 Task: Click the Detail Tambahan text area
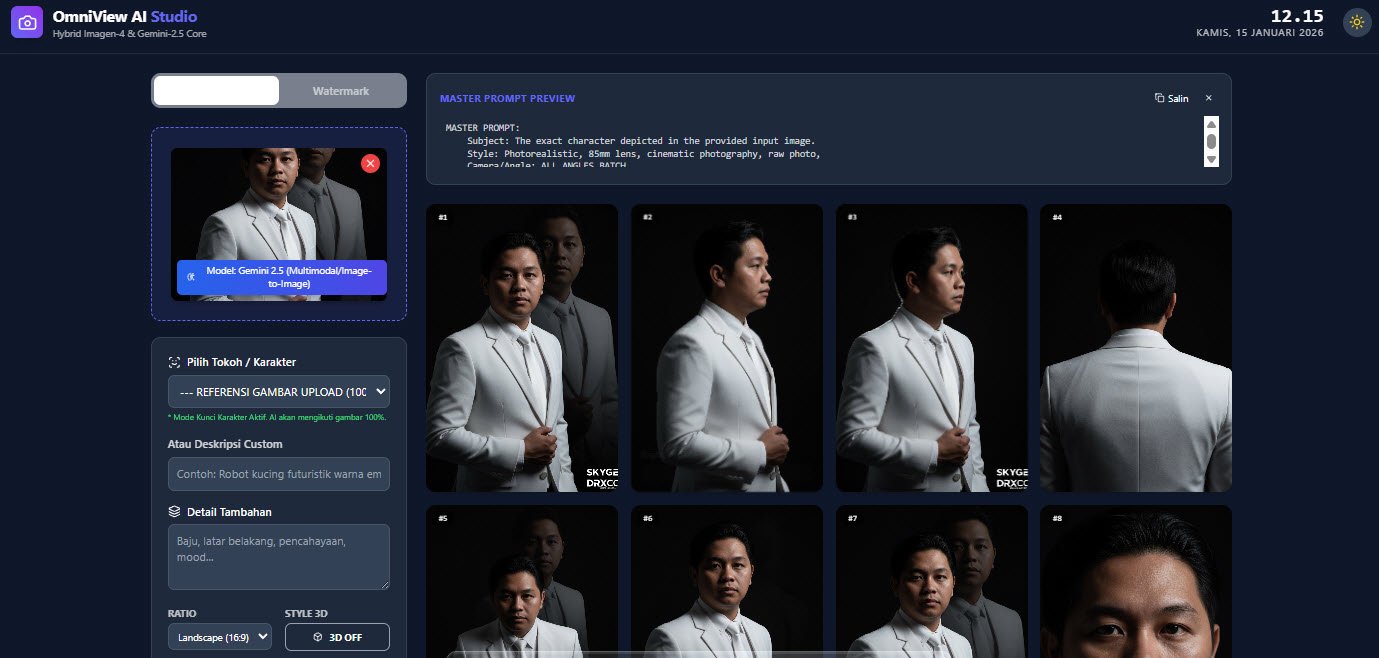pos(279,557)
